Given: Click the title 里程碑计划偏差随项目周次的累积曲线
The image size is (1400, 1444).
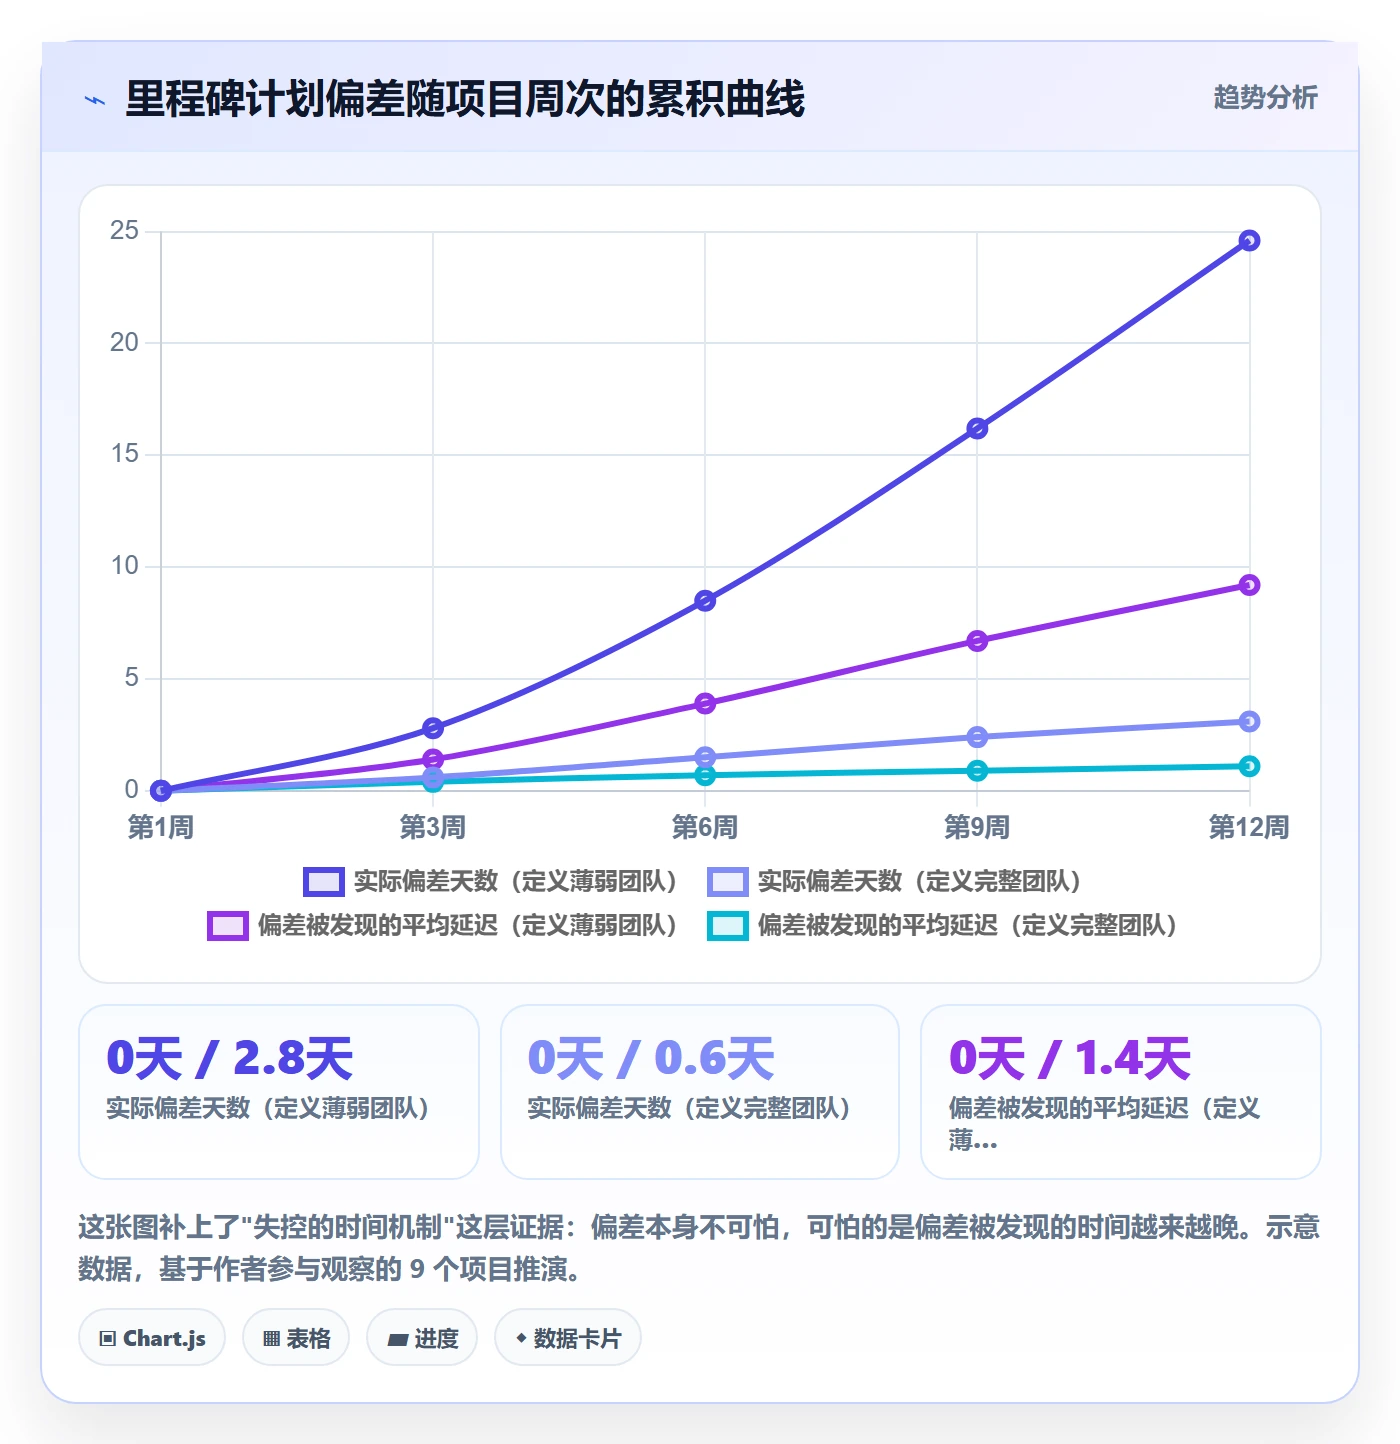Looking at the screenshot, I should pyautogui.click(x=465, y=99).
